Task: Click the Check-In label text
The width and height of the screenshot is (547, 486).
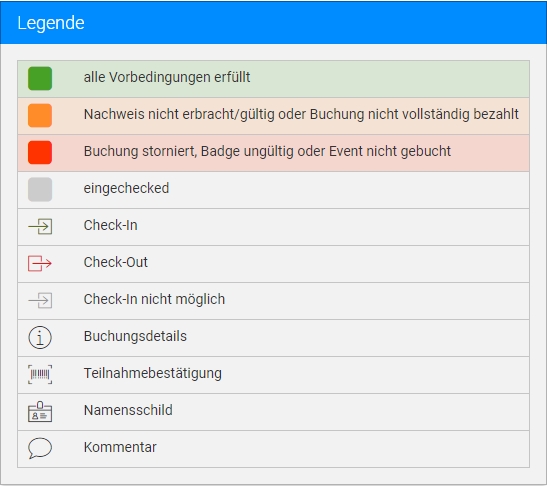Action: (111, 225)
